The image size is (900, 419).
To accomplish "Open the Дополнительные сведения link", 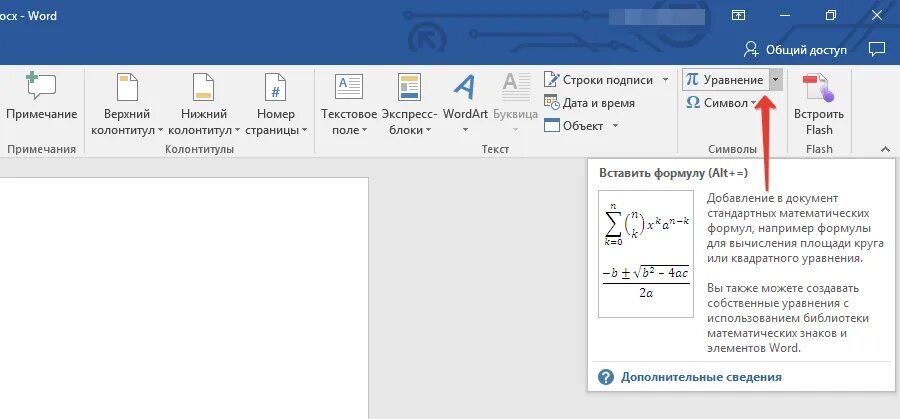I will [701, 377].
